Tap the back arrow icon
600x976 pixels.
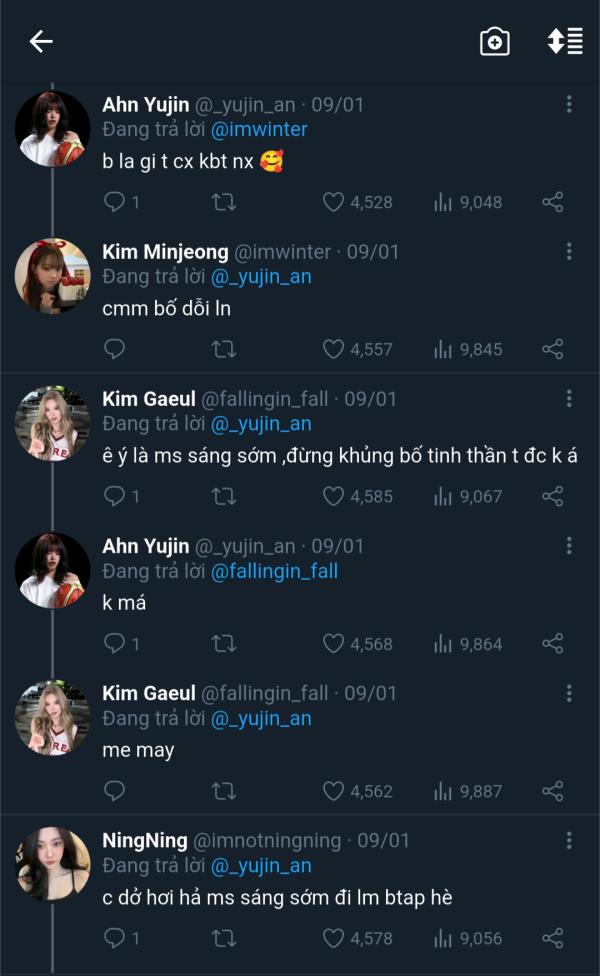pos(41,41)
